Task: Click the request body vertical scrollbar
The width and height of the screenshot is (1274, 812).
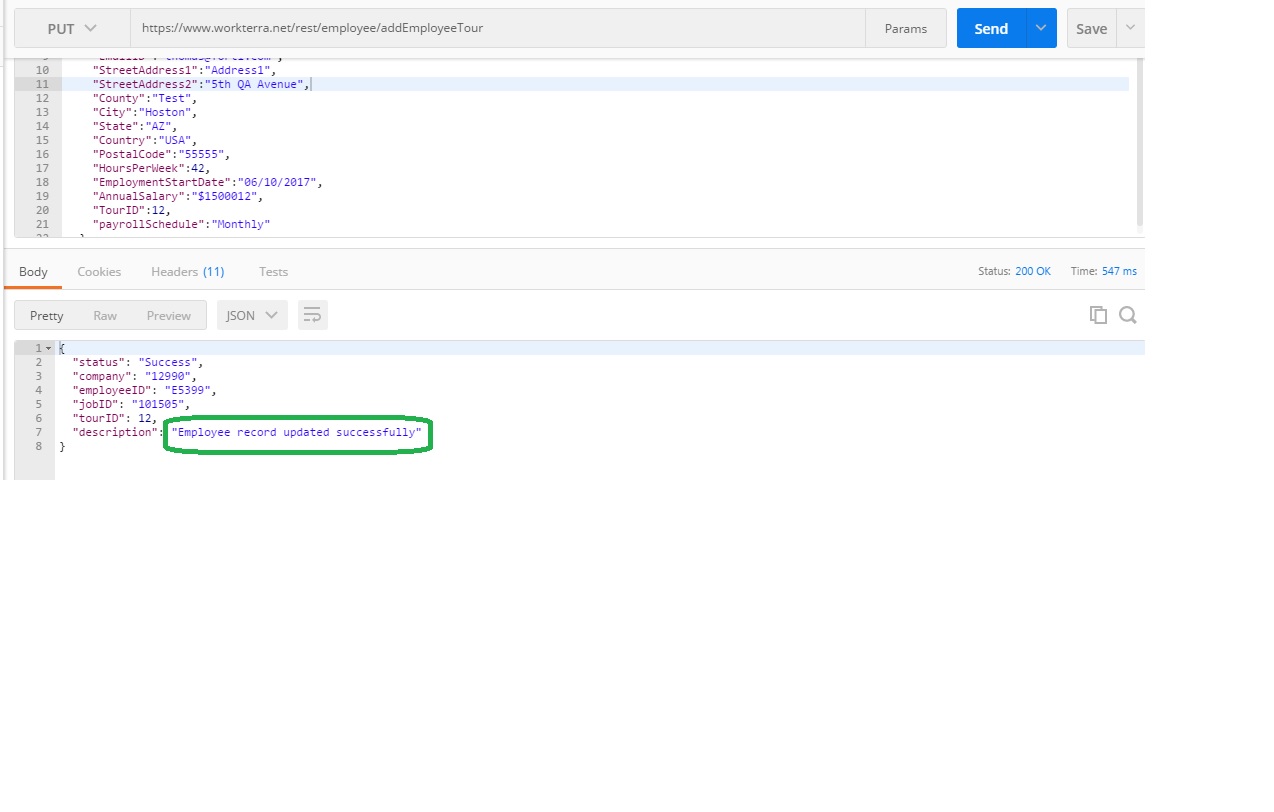Action: coord(1138,140)
